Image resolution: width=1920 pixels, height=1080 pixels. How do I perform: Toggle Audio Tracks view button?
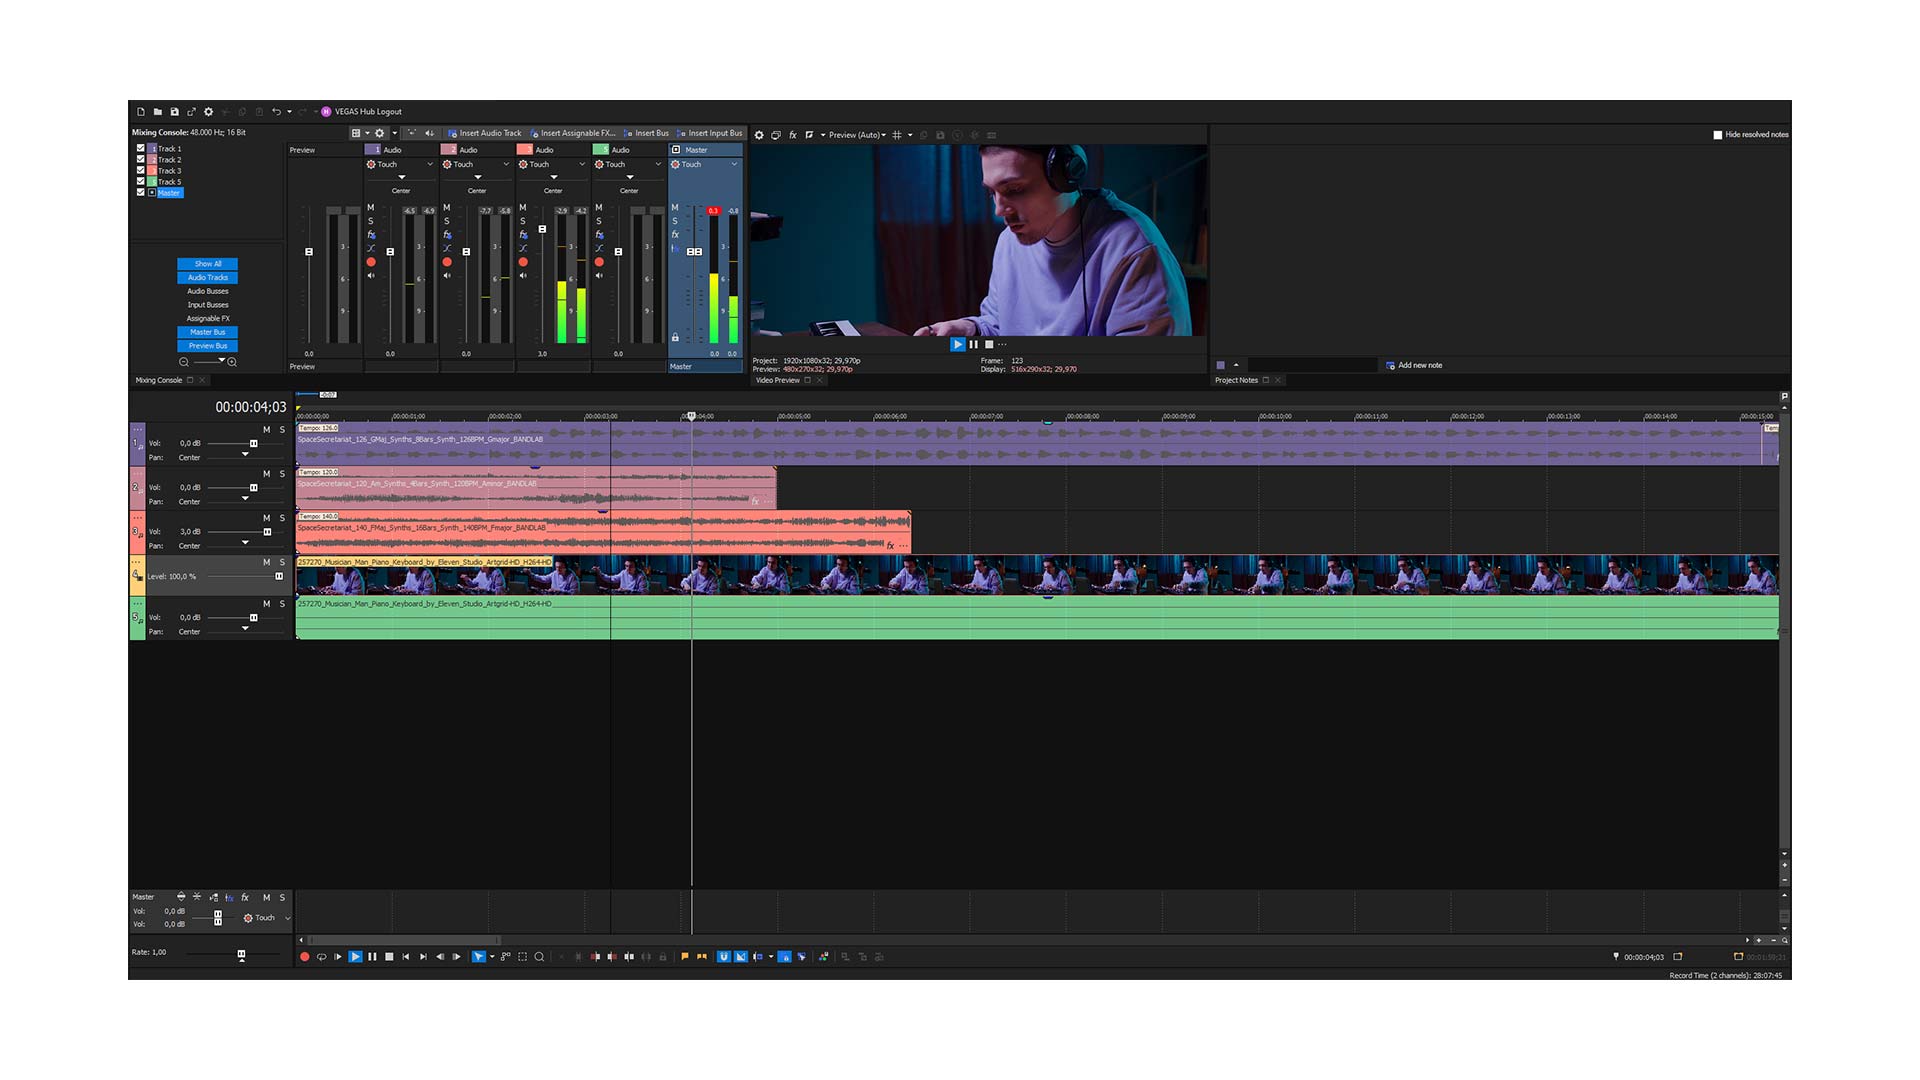pos(208,278)
